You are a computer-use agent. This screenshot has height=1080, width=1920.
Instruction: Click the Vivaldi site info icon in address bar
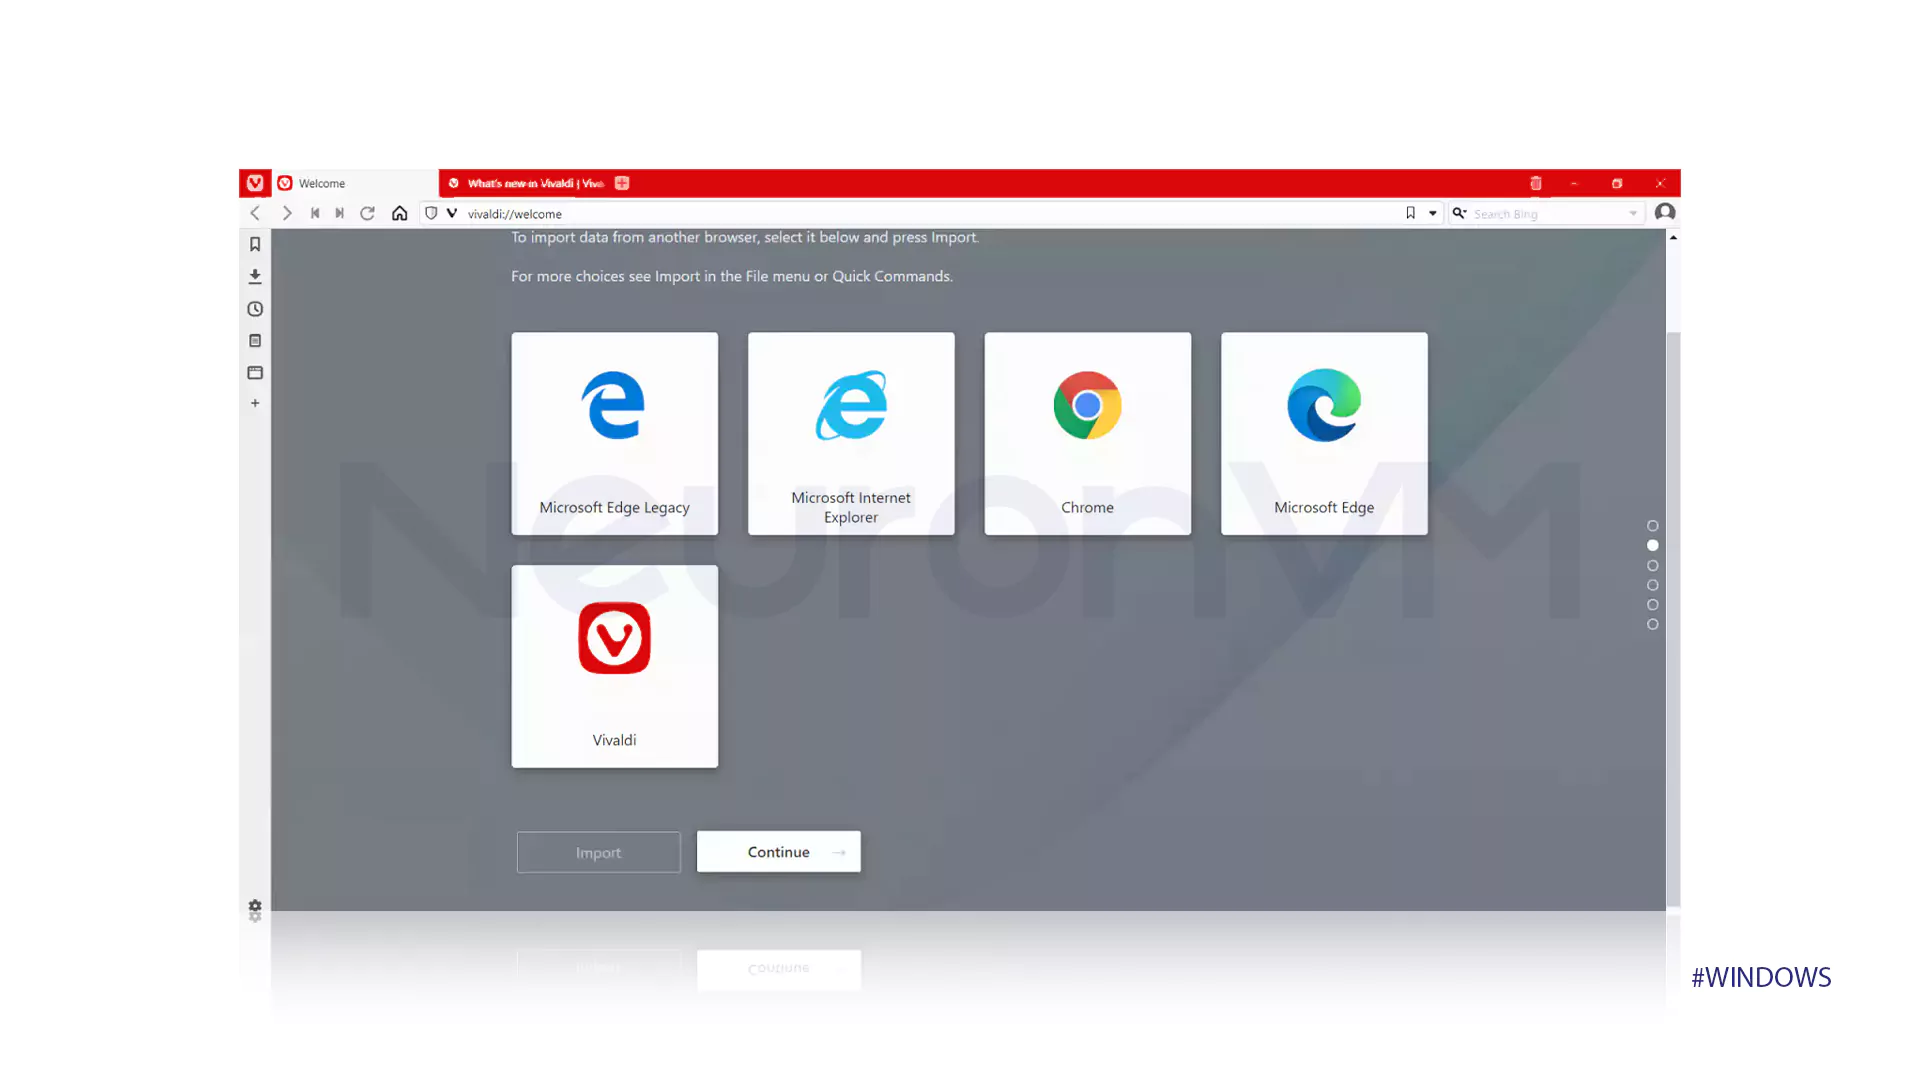[452, 213]
